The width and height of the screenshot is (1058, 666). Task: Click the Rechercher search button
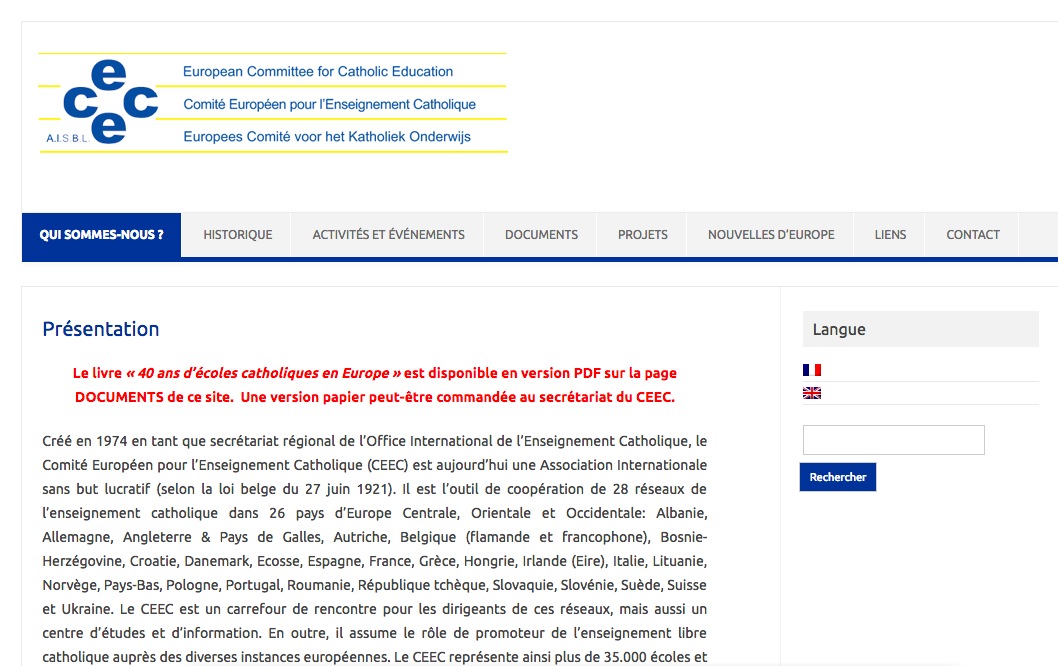pos(837,477)
